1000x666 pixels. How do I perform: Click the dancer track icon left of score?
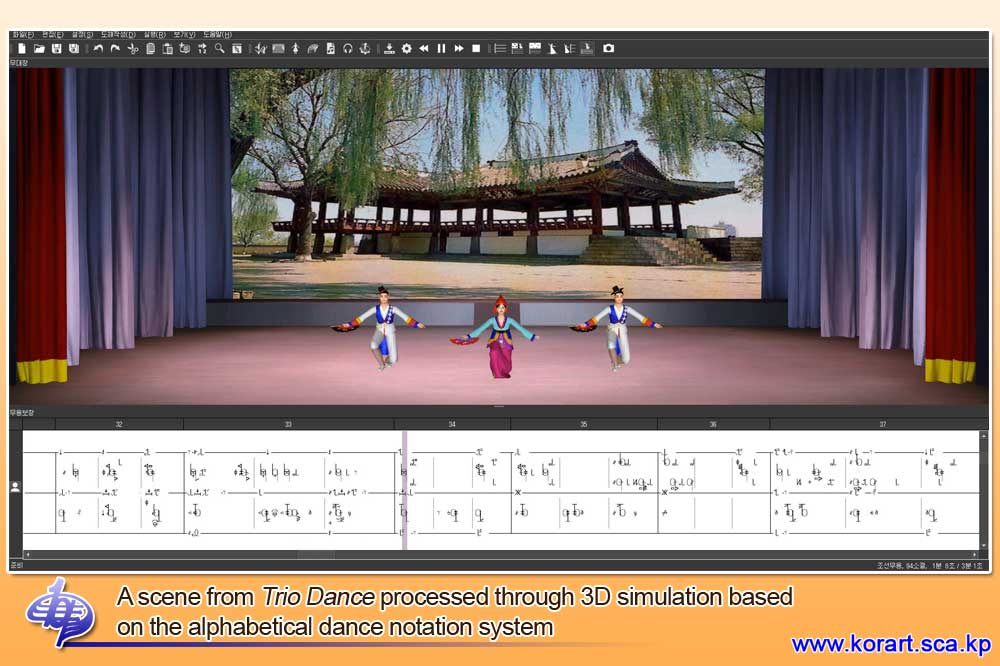pyautogui.click(x=15, y=487)
